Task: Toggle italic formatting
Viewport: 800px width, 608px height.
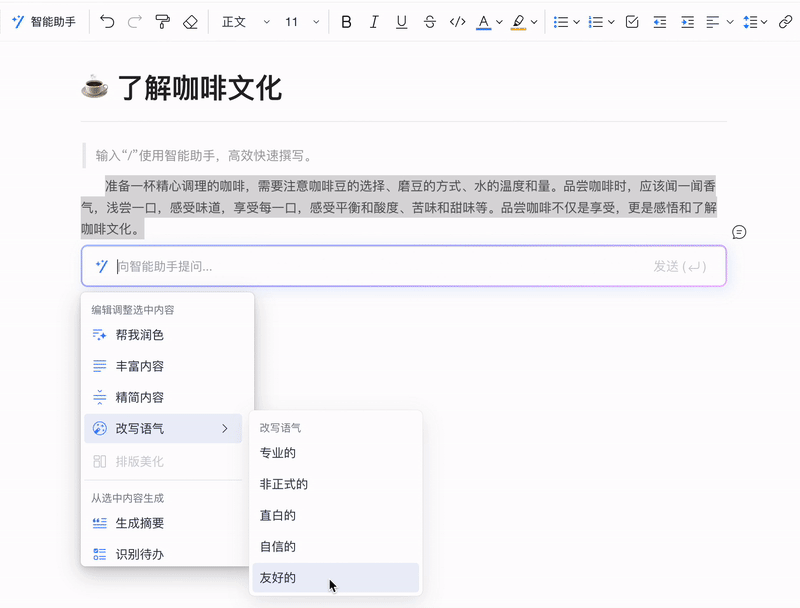Action: tap(374, 22)
